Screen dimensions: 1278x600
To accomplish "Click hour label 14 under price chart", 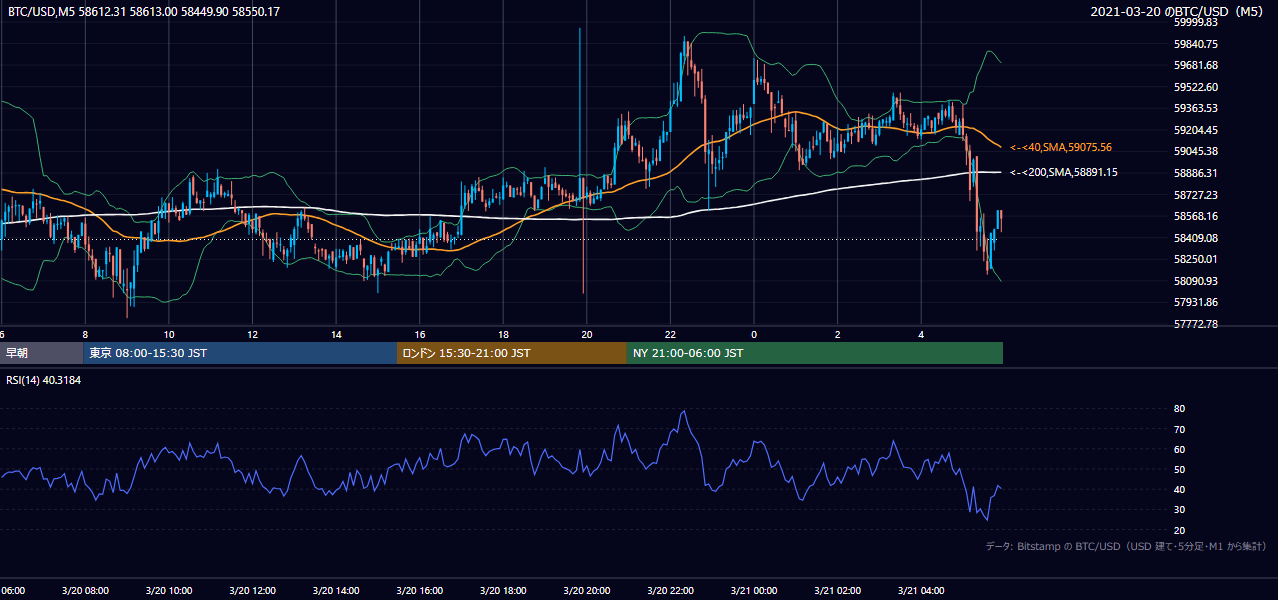I will click(x=336, y=335).
